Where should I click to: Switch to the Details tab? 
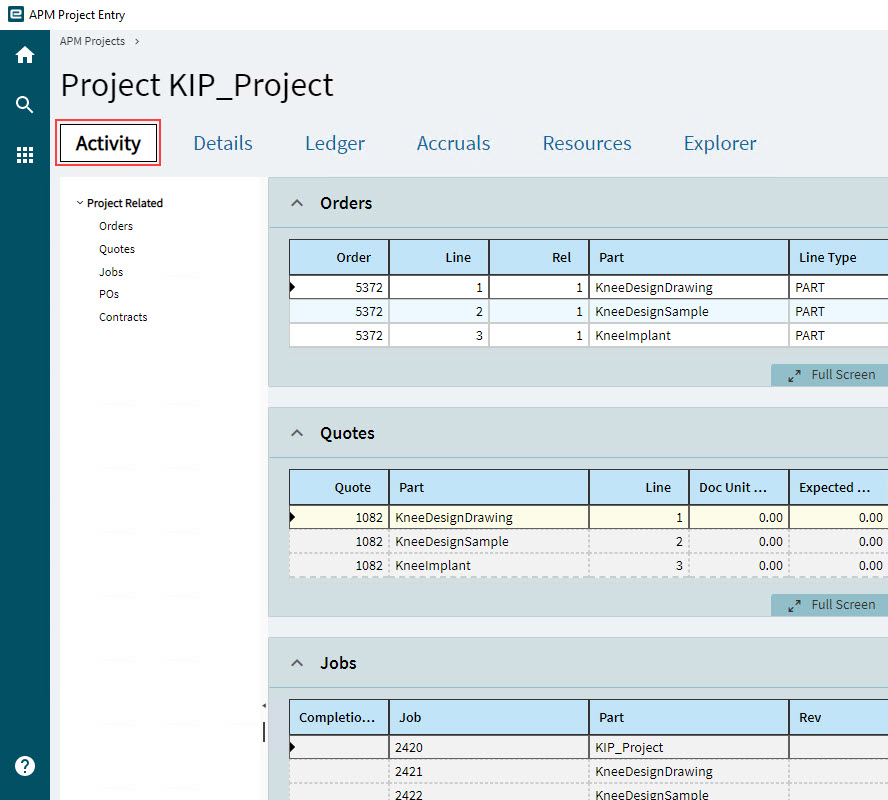click(223, 143)
